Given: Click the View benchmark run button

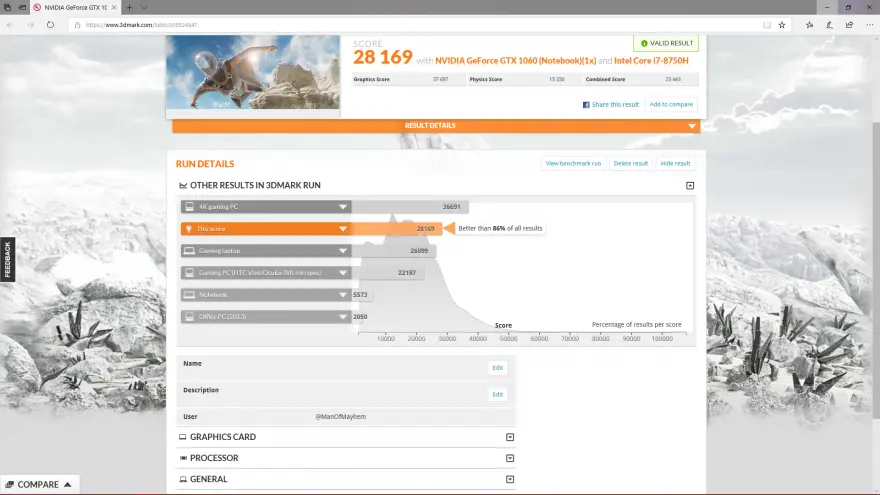Looking at the screenshot, I should pyautogui.click(x=573, y=163).
